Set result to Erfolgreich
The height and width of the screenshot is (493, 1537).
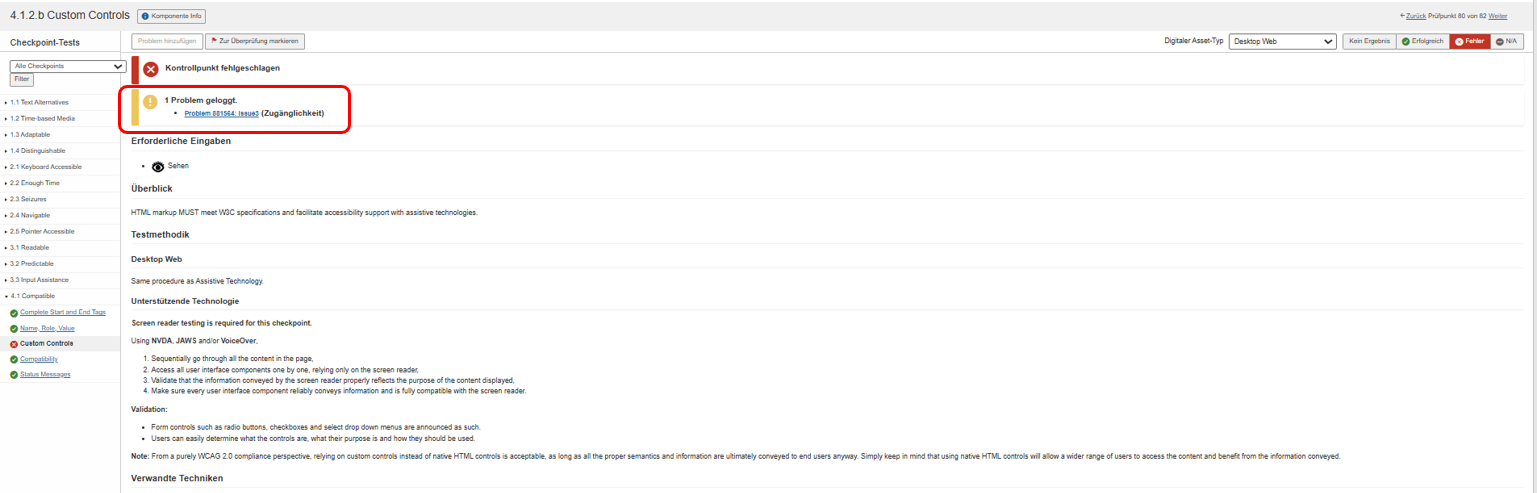point(1420,41)
